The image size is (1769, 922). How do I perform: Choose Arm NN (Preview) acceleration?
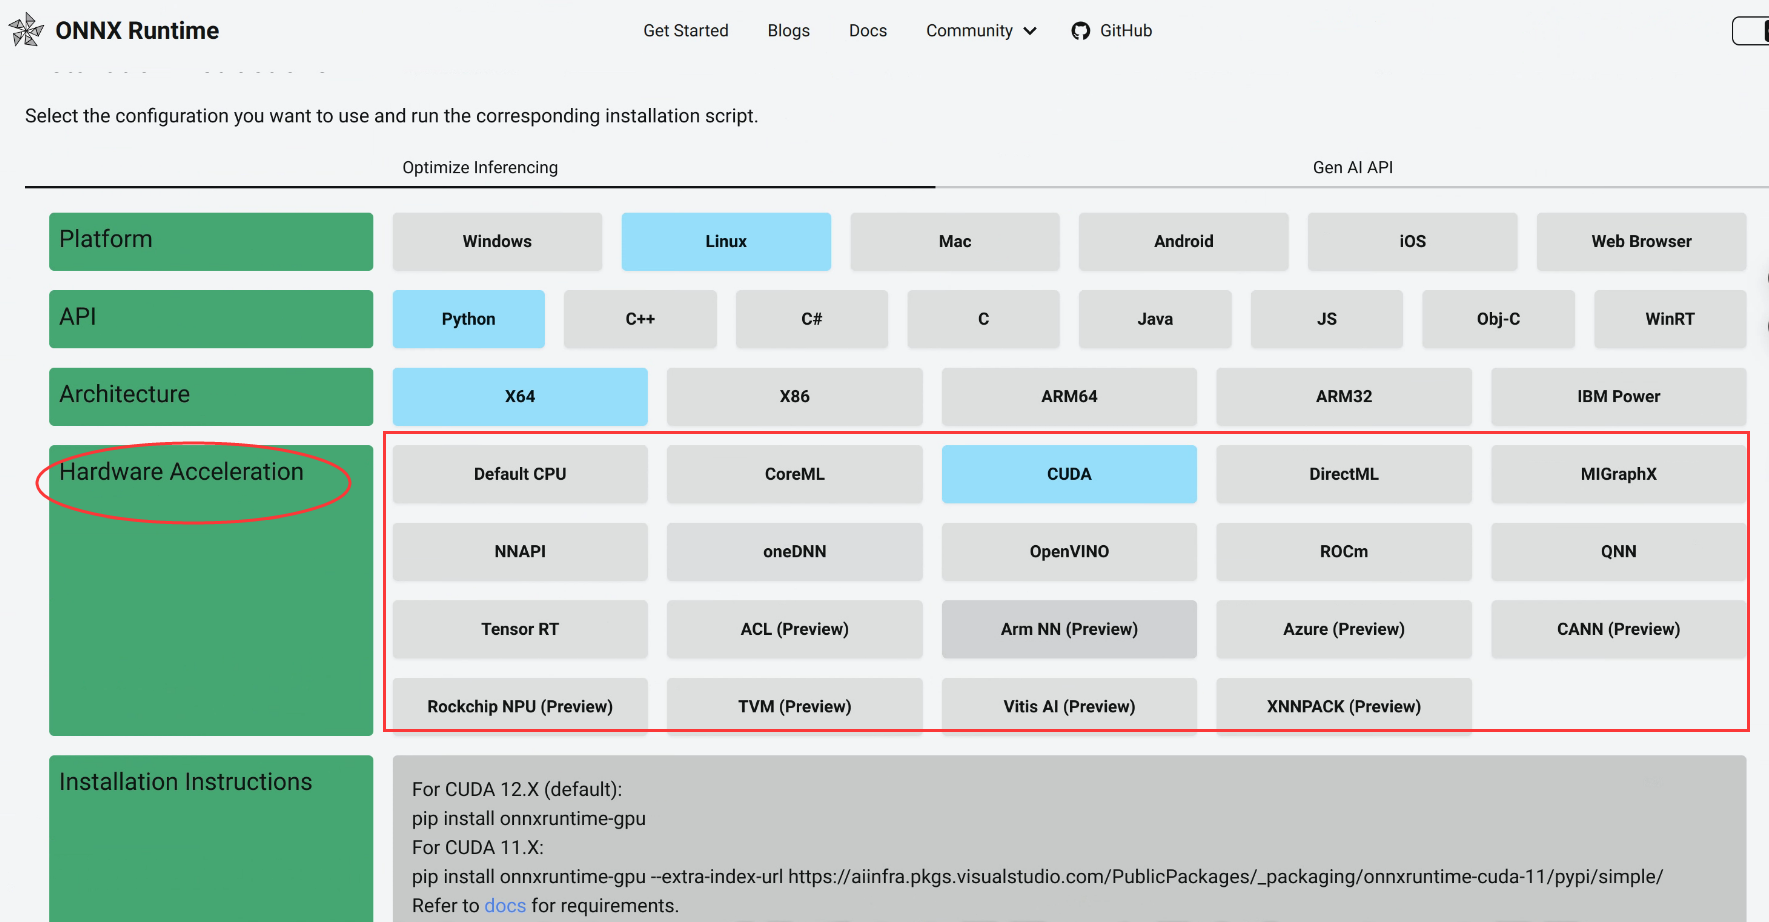coord(1069,629)
